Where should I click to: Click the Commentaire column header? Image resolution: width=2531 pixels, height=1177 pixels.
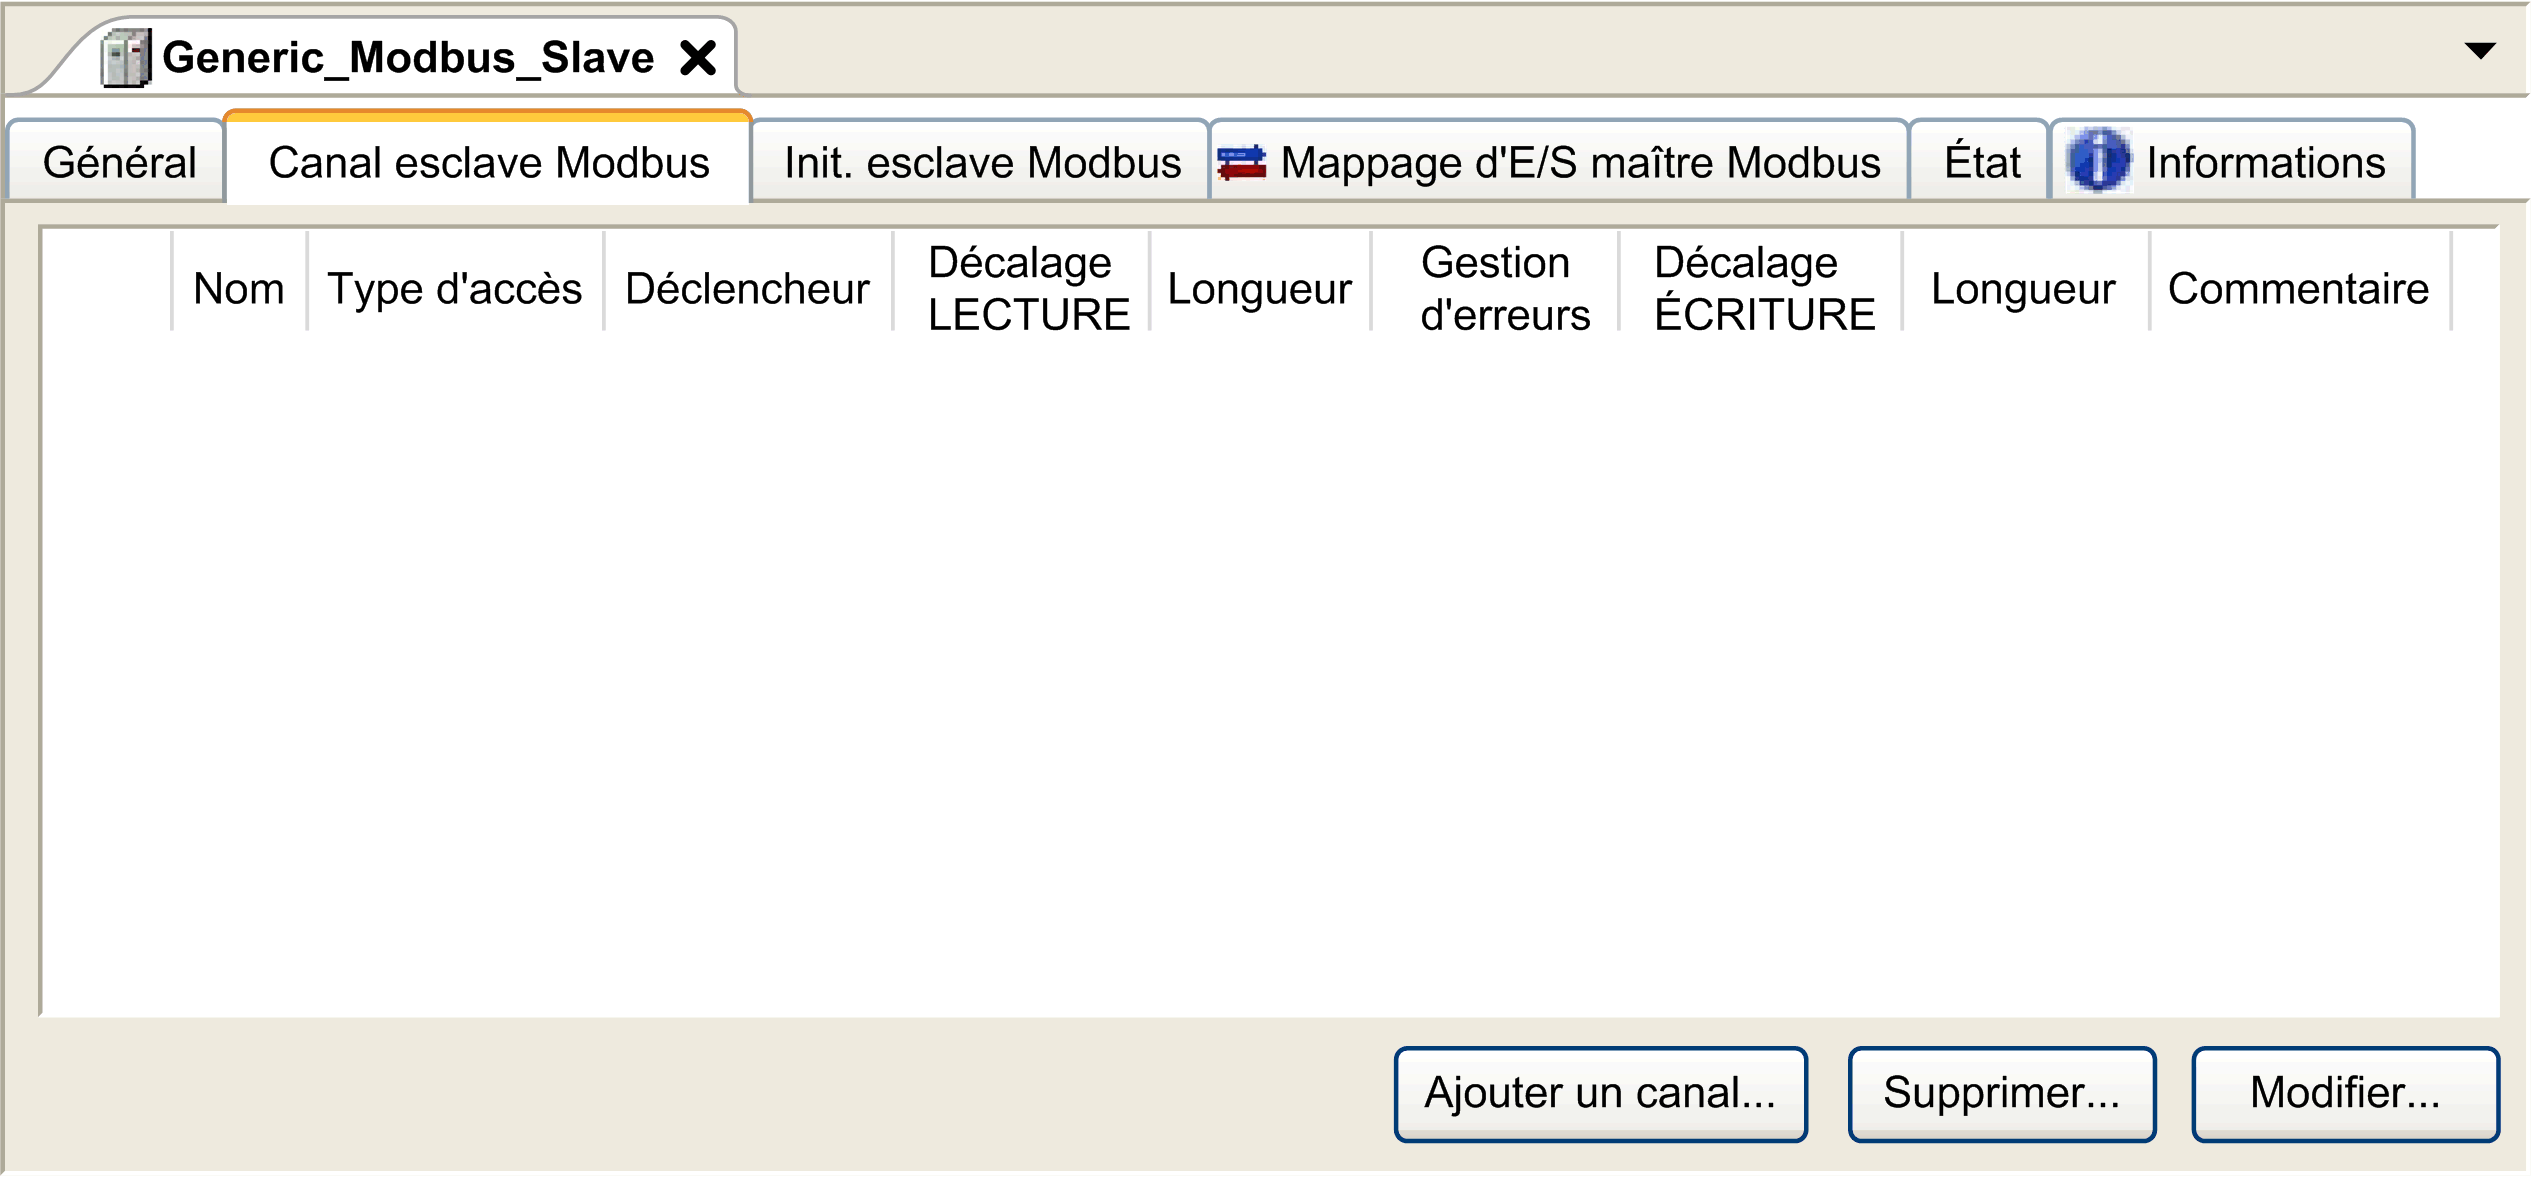(x=2300, y=289)
